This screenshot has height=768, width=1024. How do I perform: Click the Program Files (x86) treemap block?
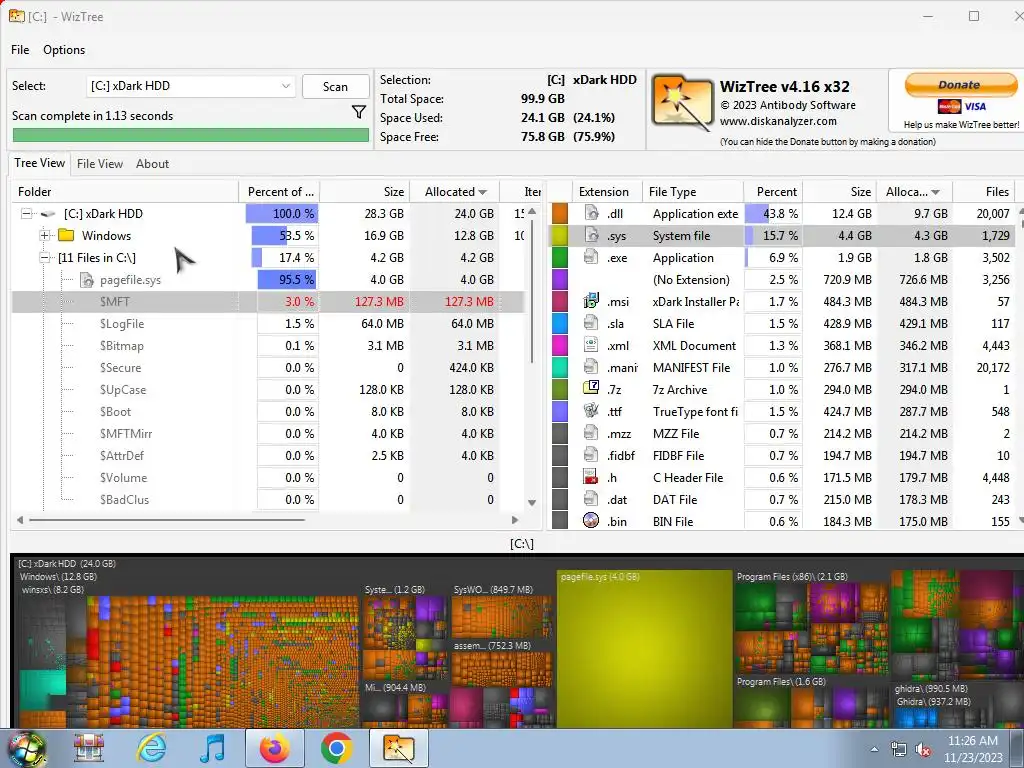(x=810, y=622)
